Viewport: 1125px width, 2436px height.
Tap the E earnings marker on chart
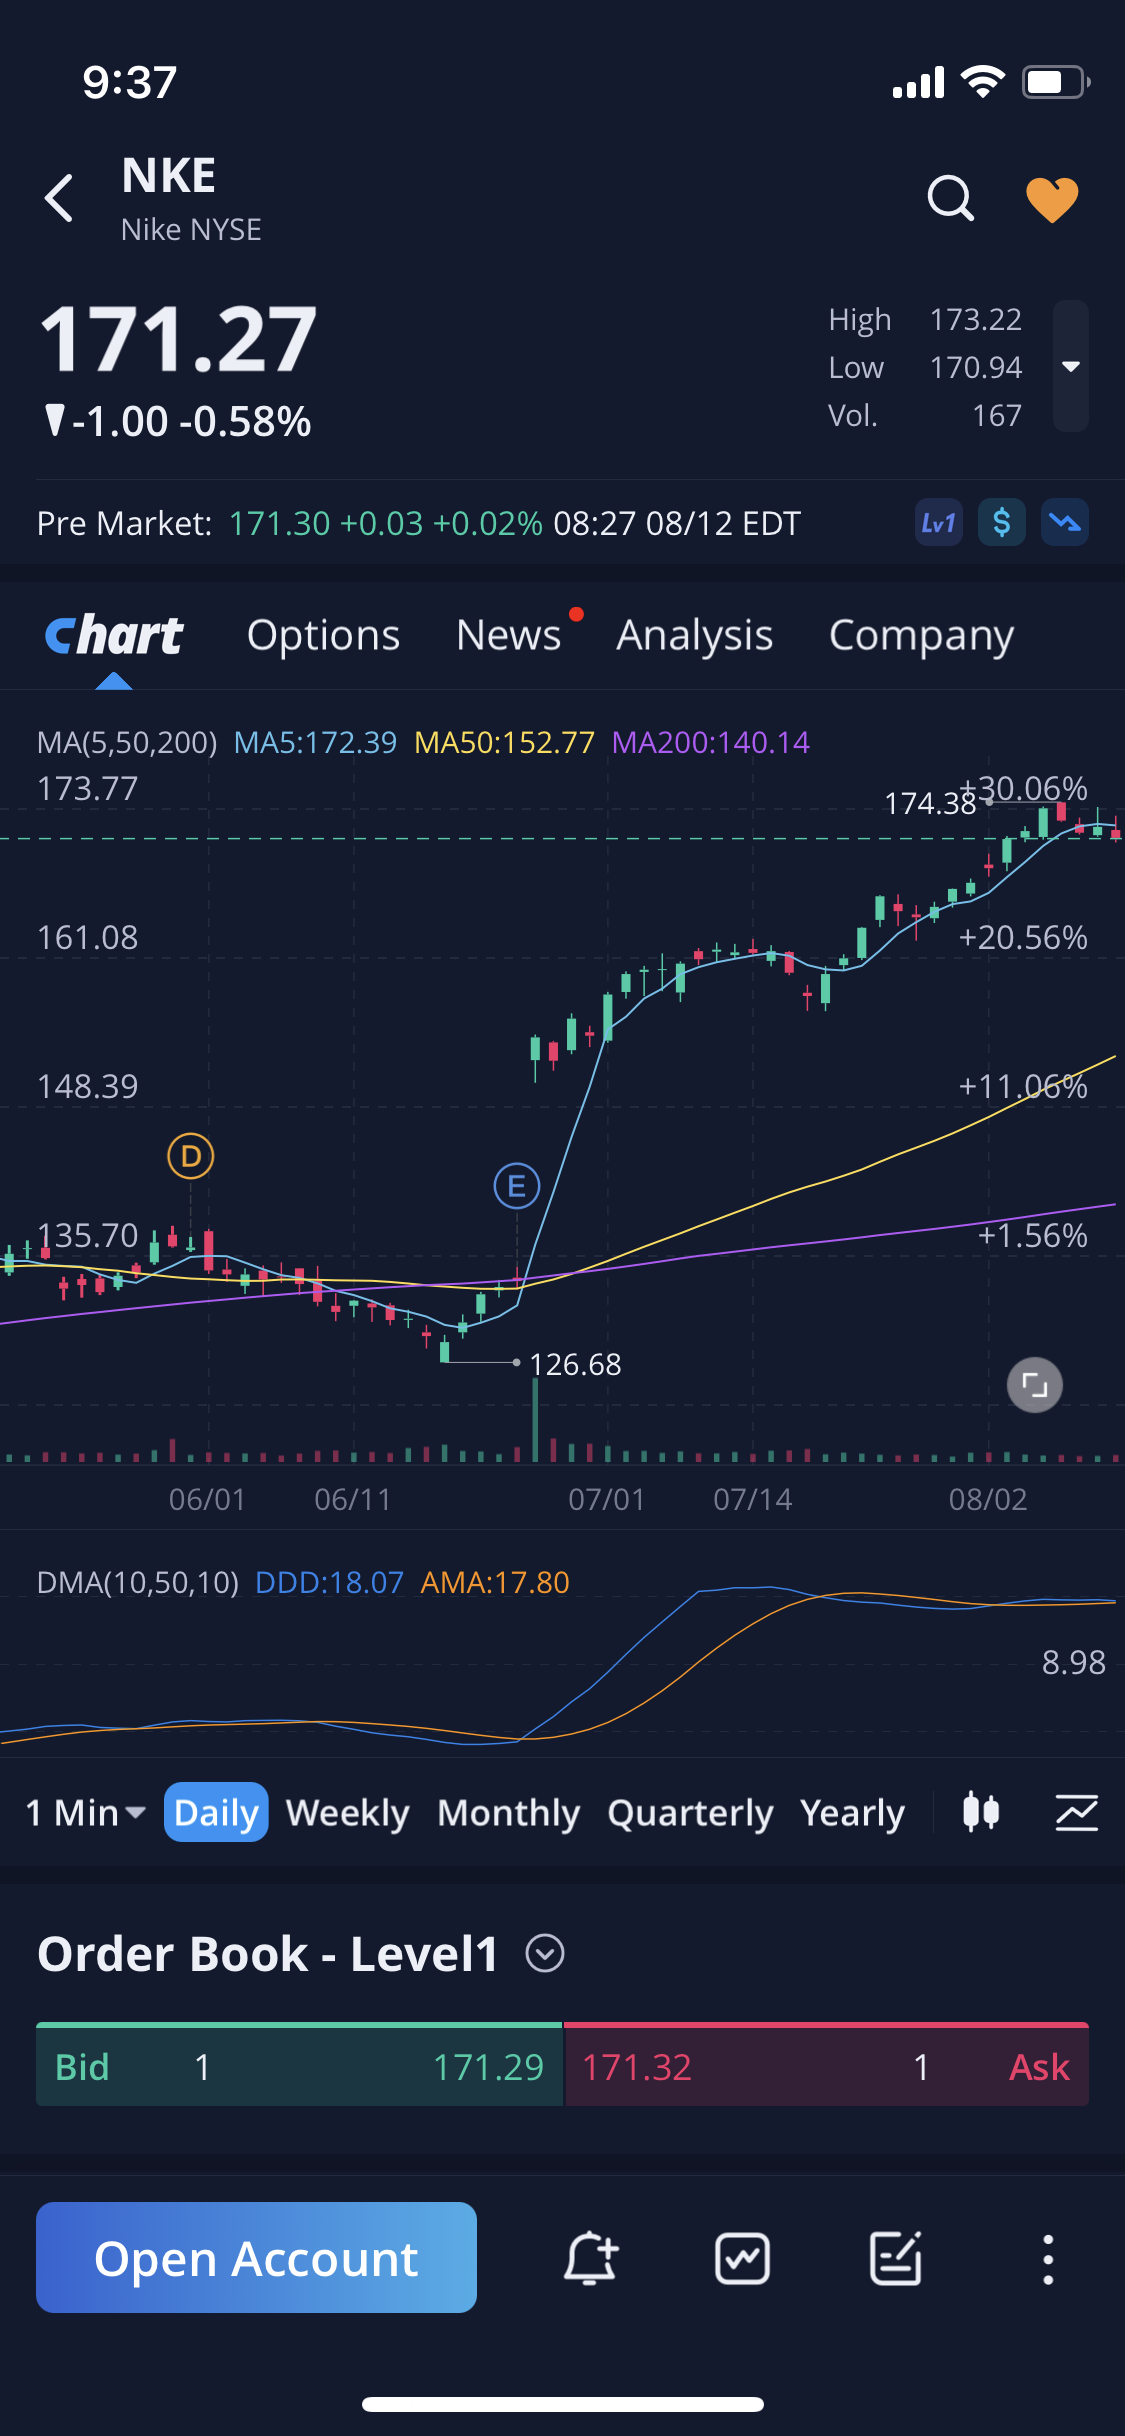point(516,1186)
